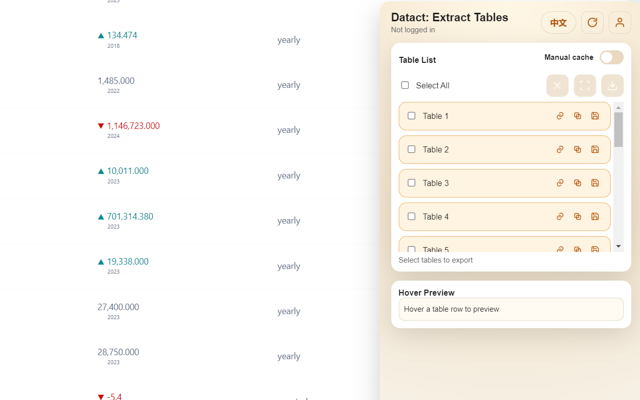Viewport: 640px width, 400px height.
Task: Click yearly in the 27,400.000 row
Action: (x=289, y=311)
